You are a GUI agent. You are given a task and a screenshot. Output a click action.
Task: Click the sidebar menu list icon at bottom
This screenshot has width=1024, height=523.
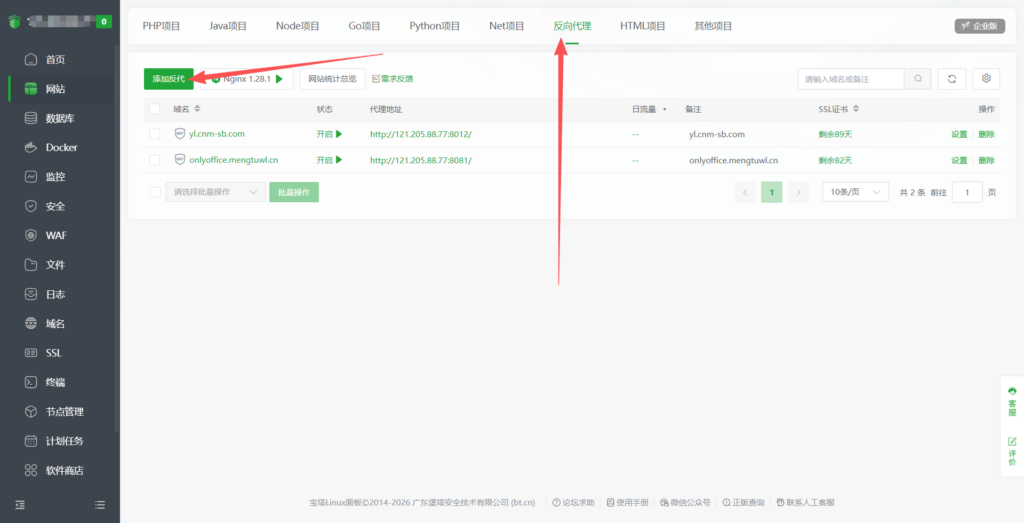pos(100,505)
